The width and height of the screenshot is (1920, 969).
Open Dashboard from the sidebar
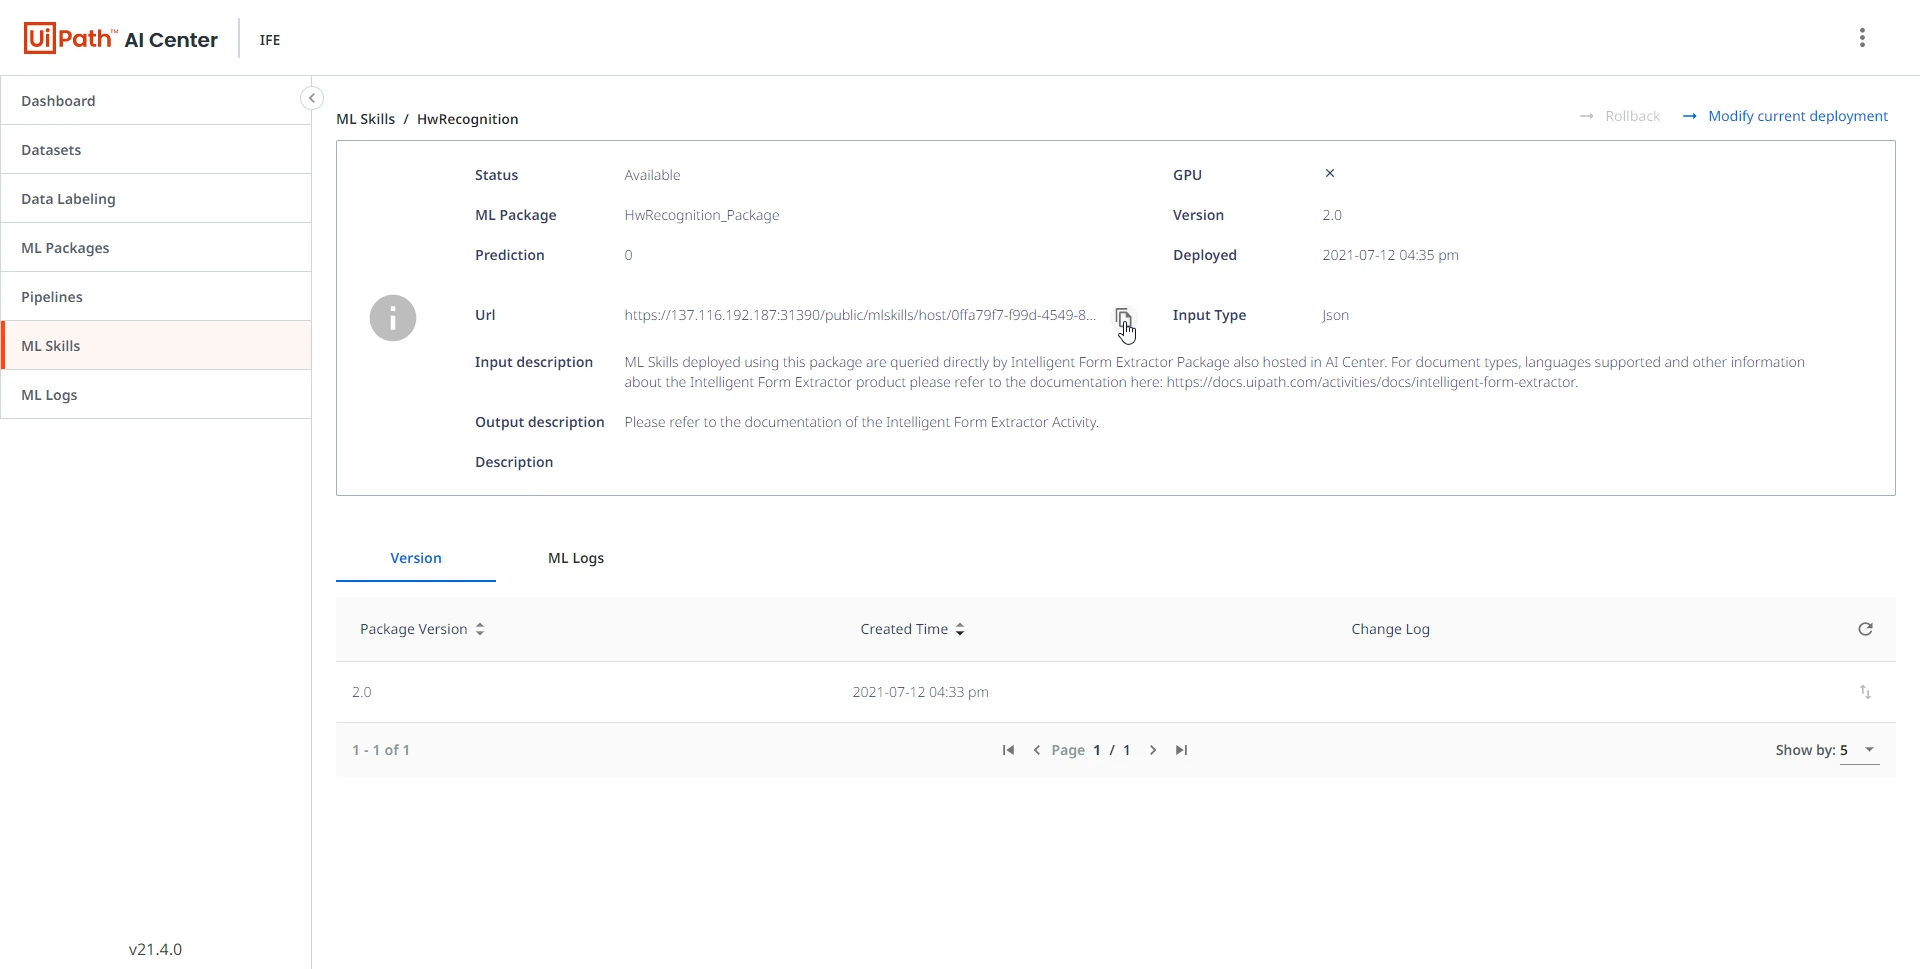tap(156, 101)
